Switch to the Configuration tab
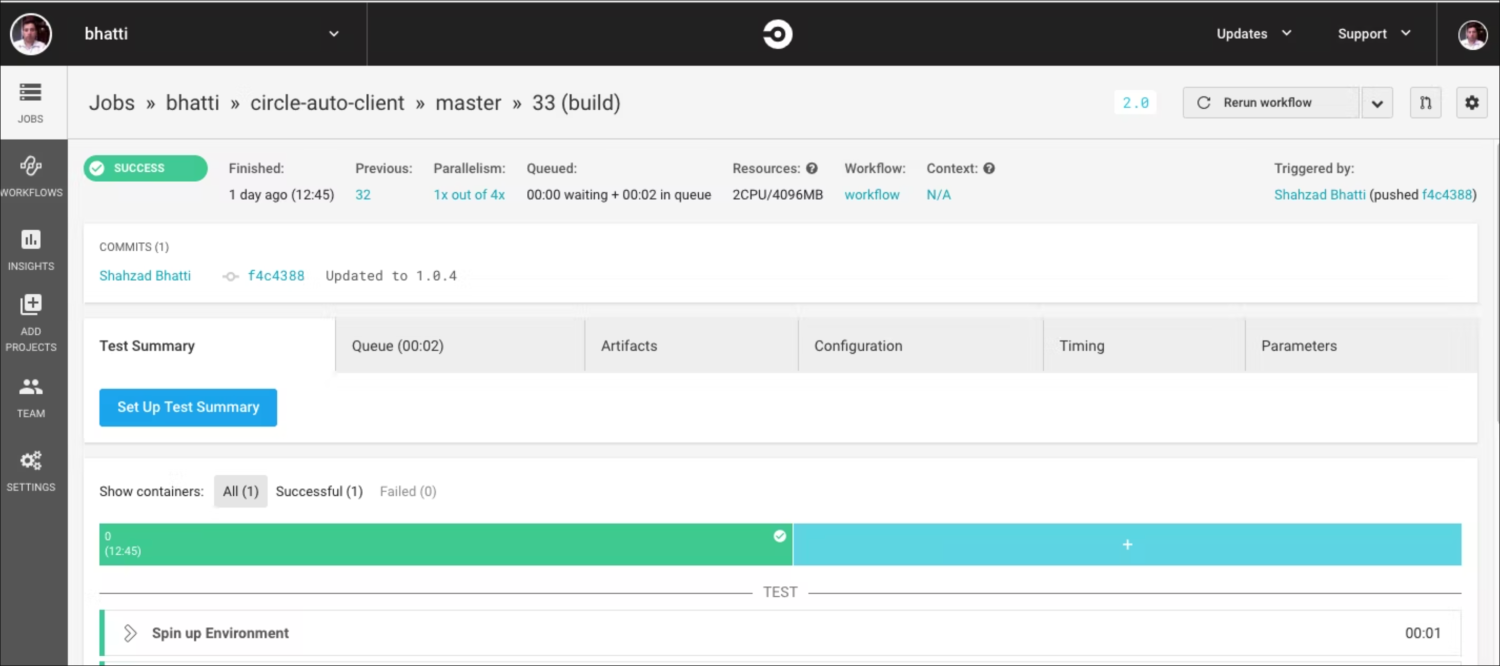This screenshot has width=1500, height=666. coord(921,346)
